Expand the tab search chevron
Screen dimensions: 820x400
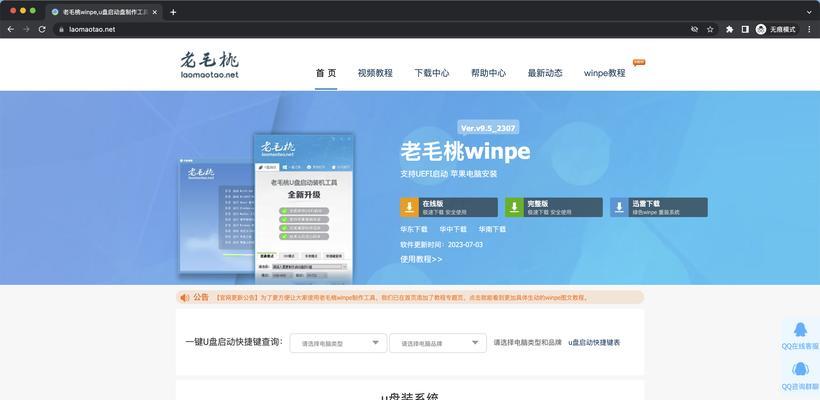point(809,12)
